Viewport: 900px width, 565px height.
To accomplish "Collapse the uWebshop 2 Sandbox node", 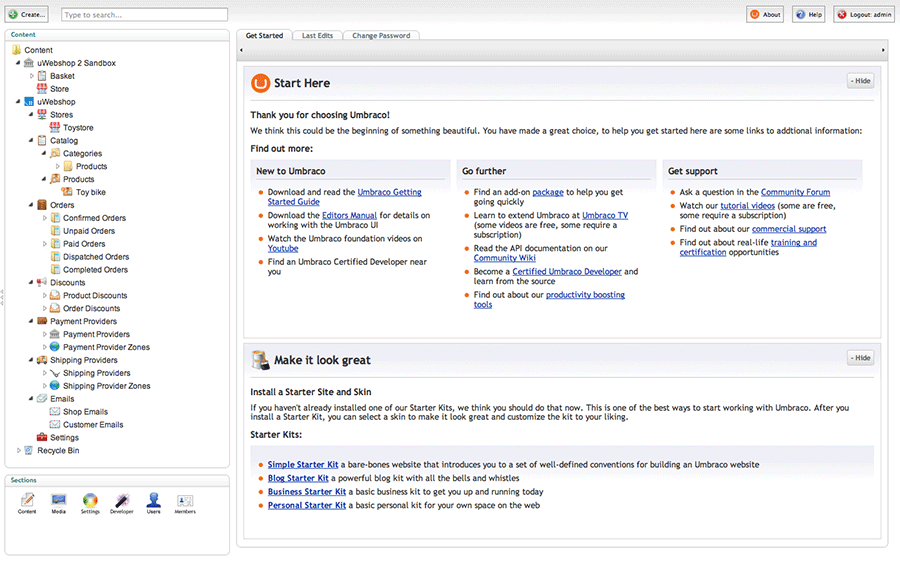I will tap(18, 63).
